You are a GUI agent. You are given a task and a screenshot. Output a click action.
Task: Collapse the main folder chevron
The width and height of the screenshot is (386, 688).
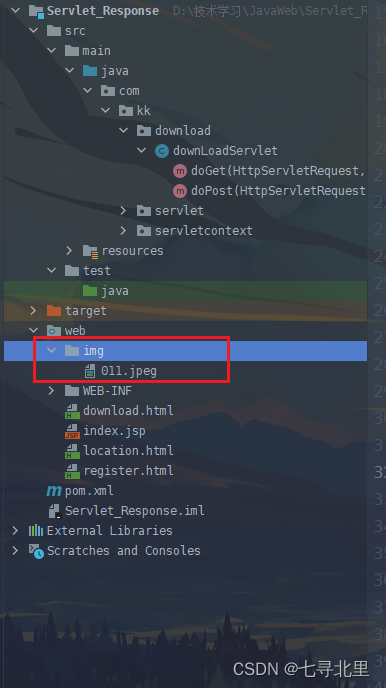[52, 50]
